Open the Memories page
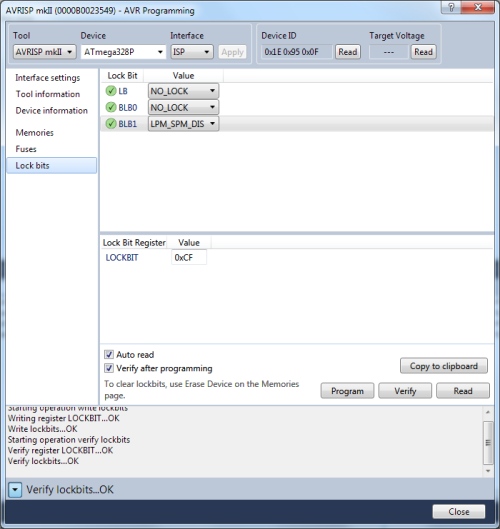The image size is (500, 529). (34, 133)
